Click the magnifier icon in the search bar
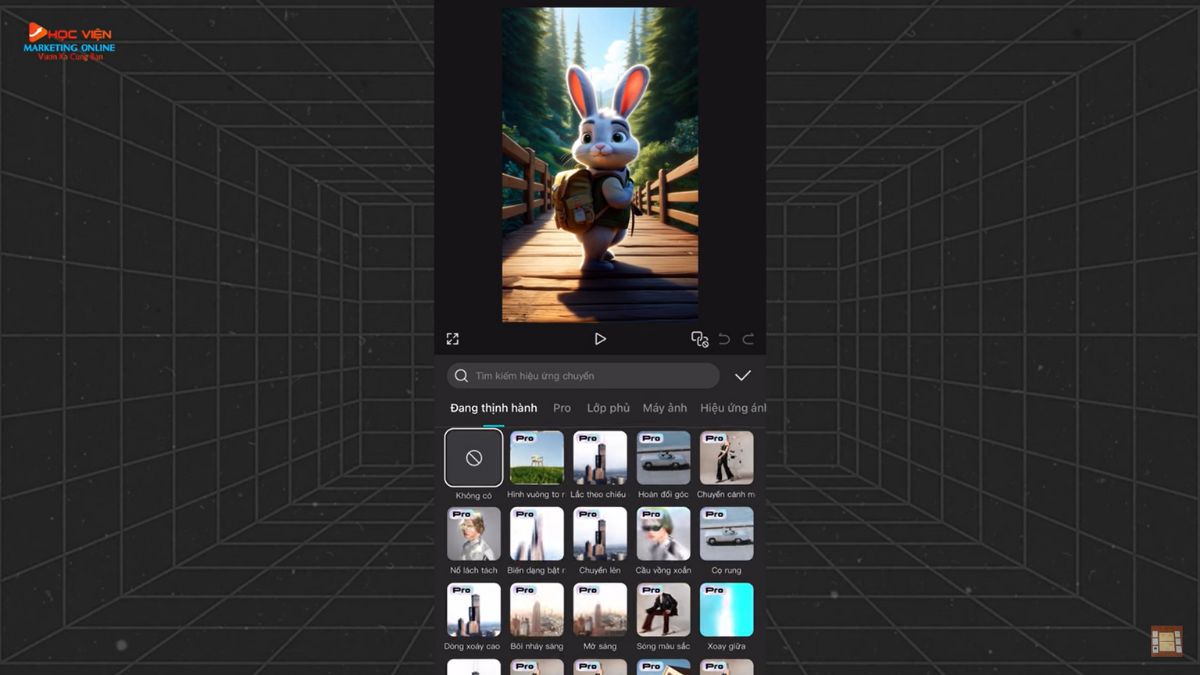Screen dimensions: 1200x675 point(461,376)
